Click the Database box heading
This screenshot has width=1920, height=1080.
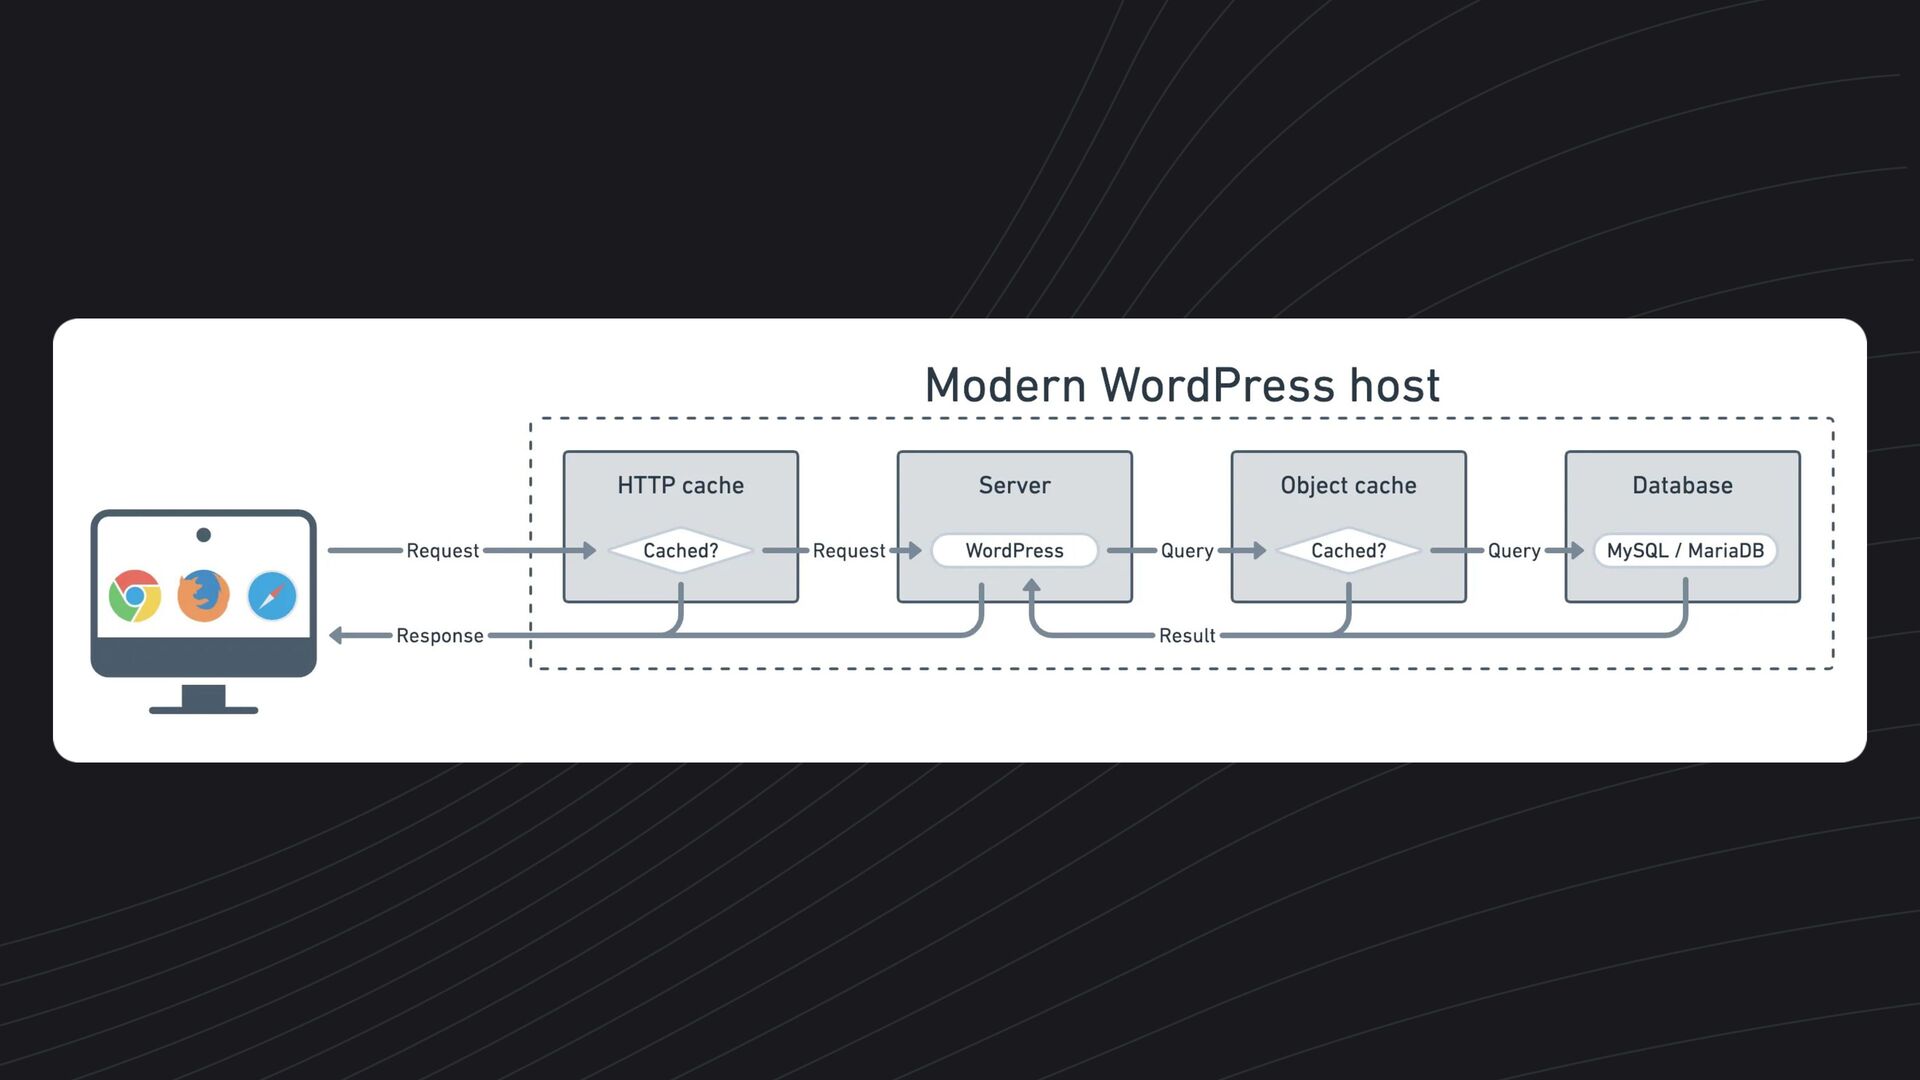(1682, 486)
